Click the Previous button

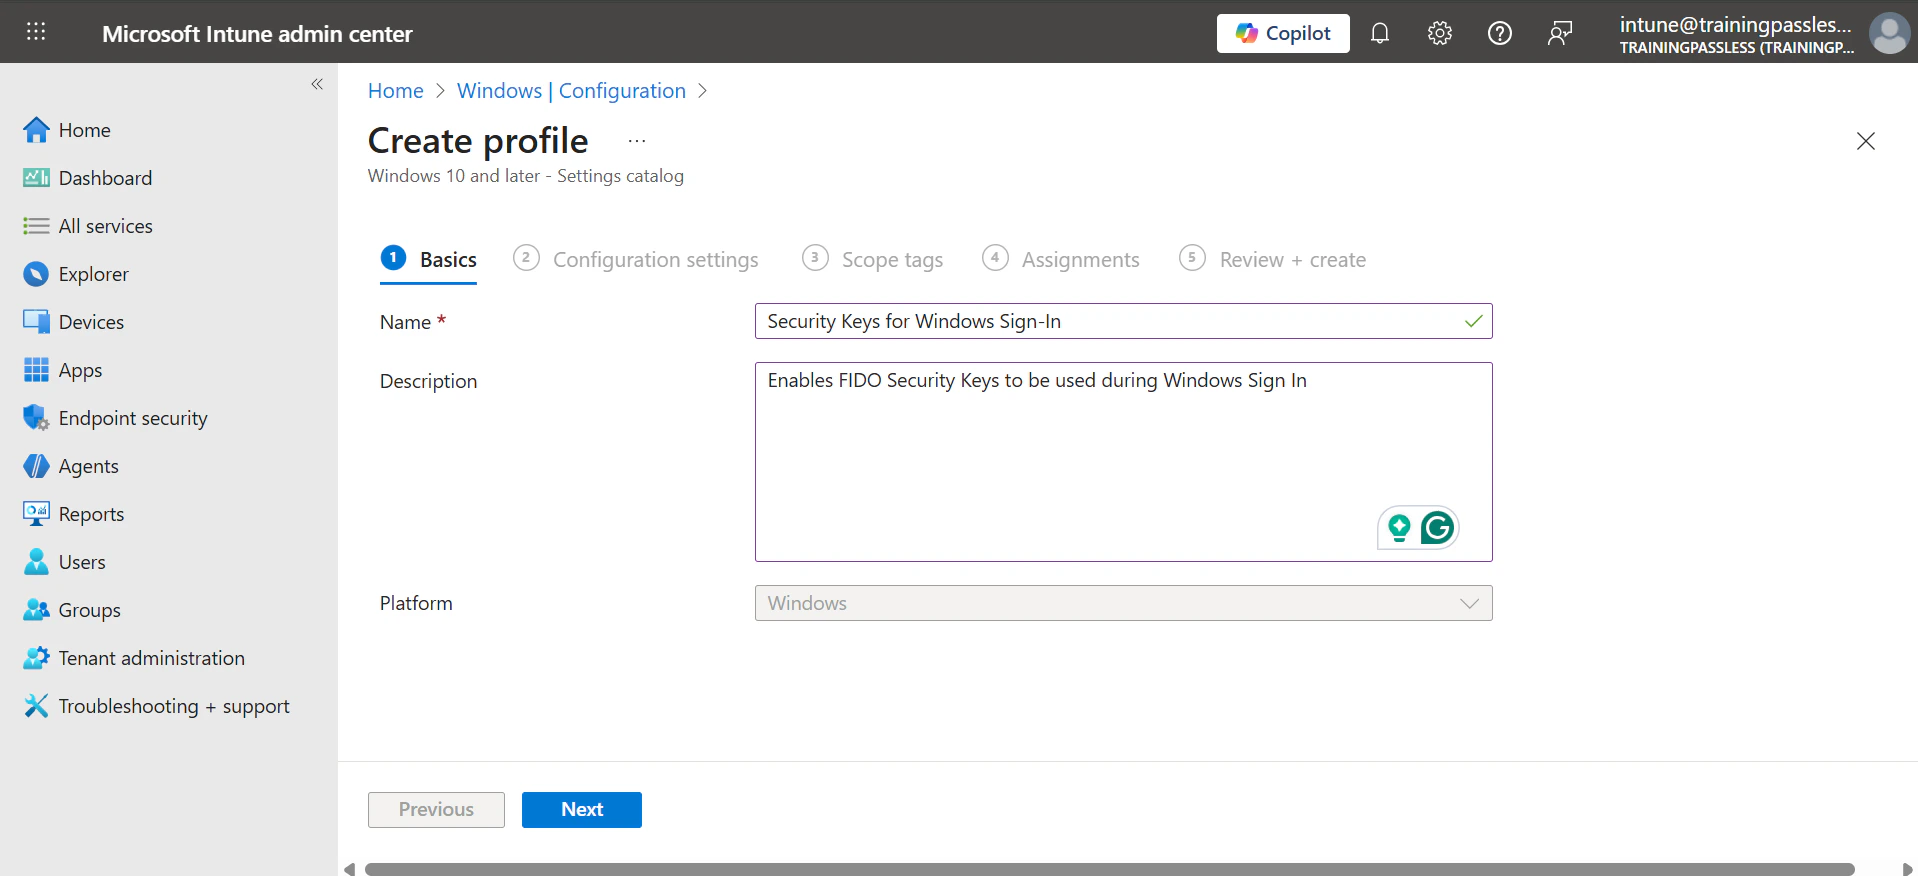point(436,810)
